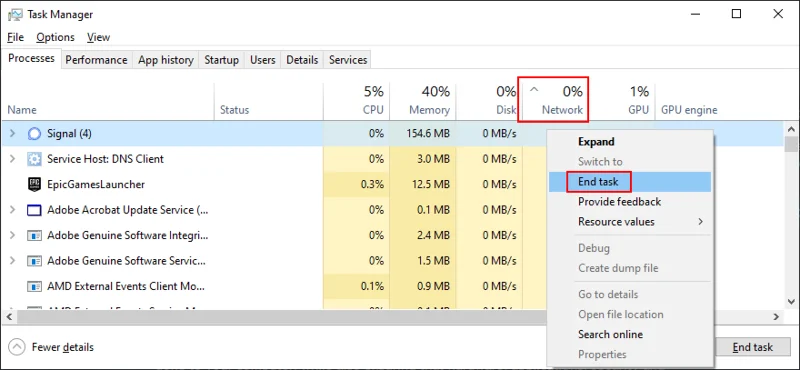Click the End task button at bottom right
The height and width of the screenshot is (370, 800).
753,348
